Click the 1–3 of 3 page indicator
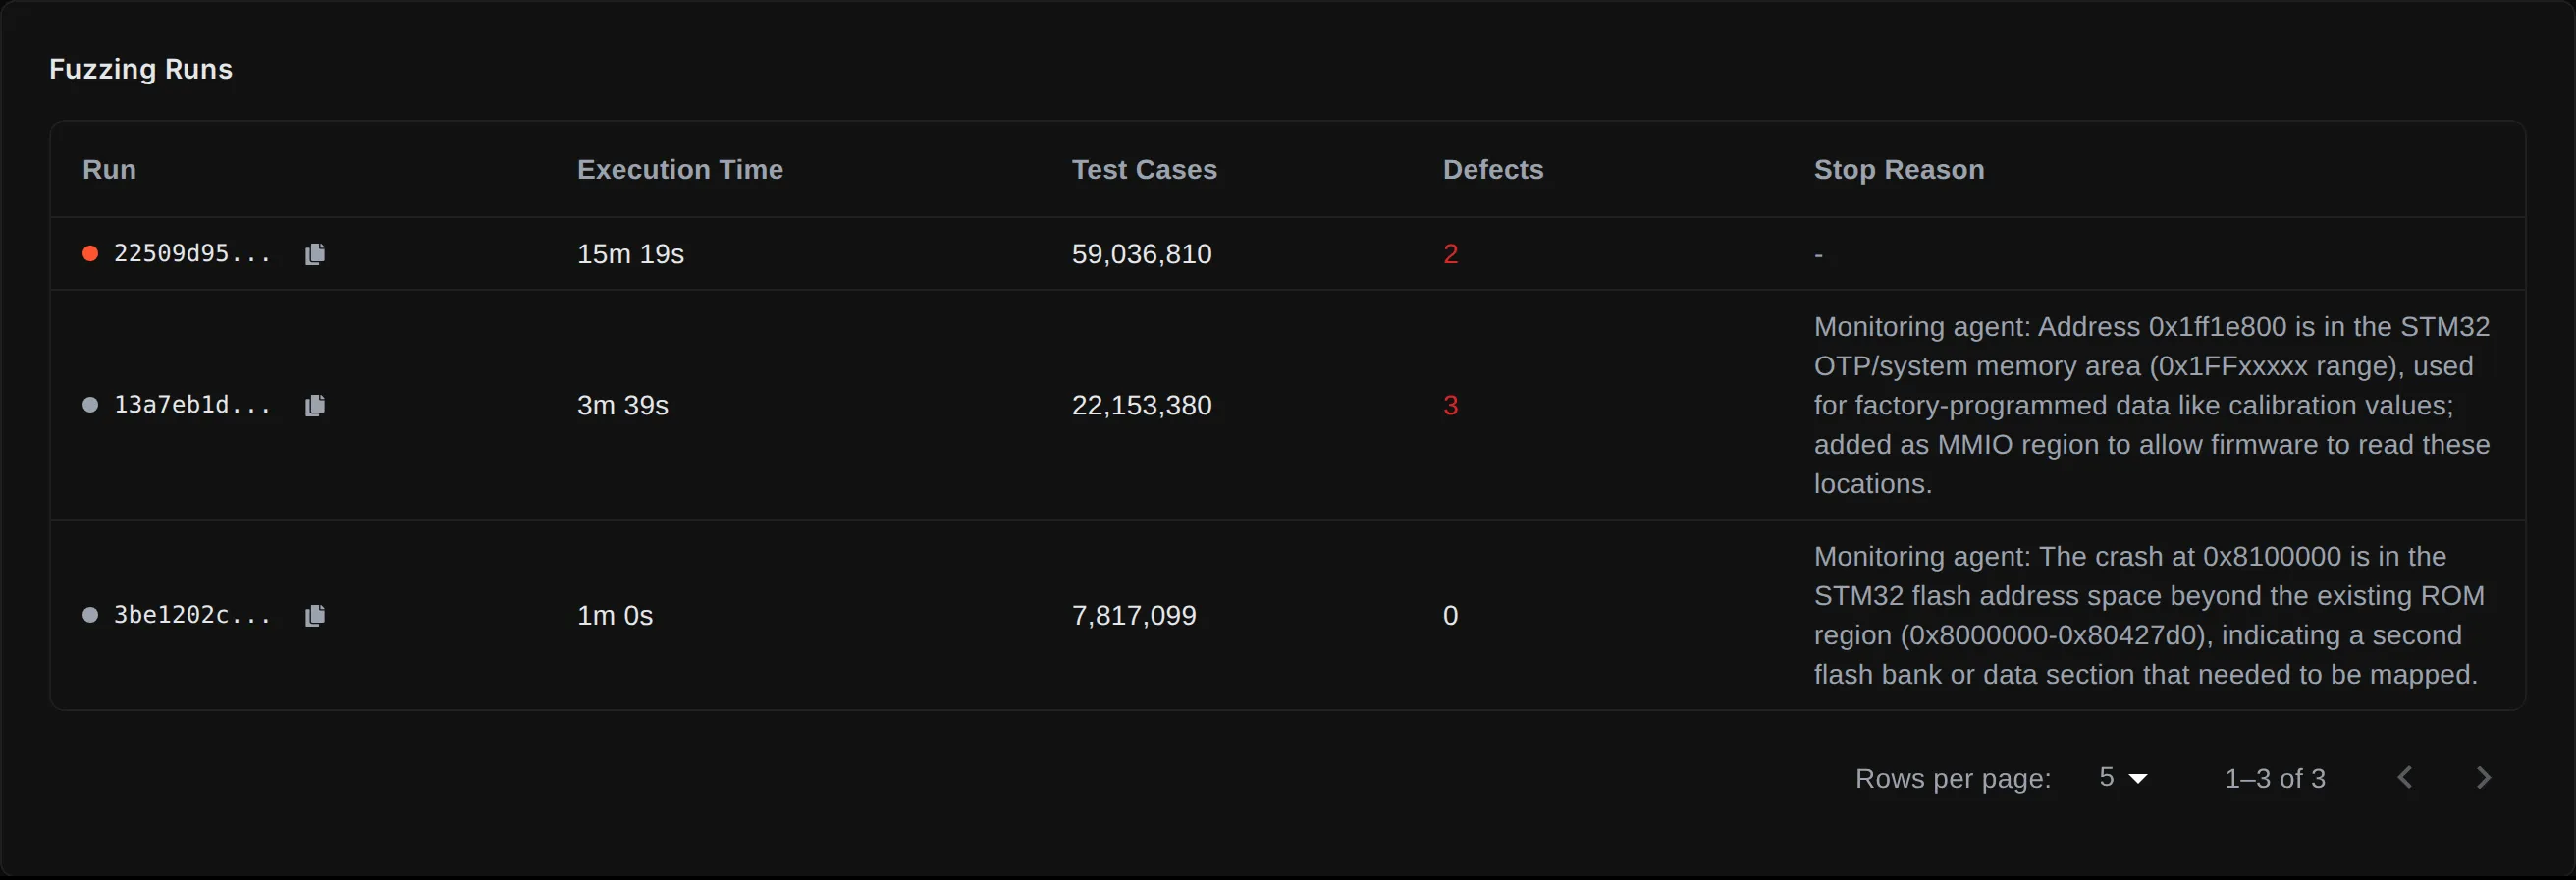The image size is (2576, 880). click(x=2274, y=777)
